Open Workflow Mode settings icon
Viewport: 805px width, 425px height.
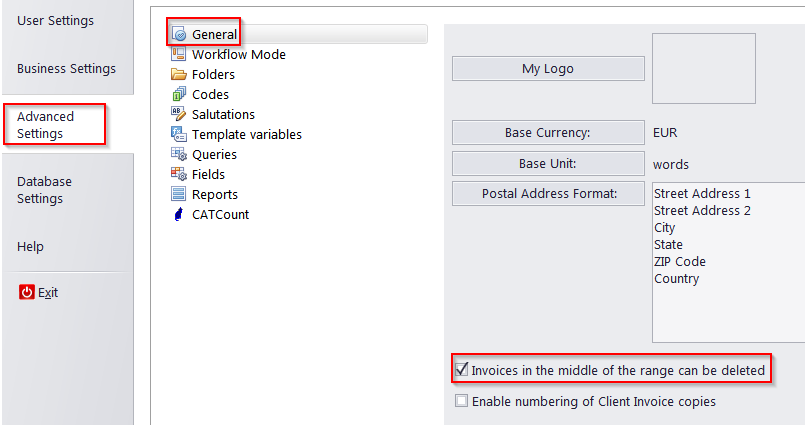tap(178, 54)
